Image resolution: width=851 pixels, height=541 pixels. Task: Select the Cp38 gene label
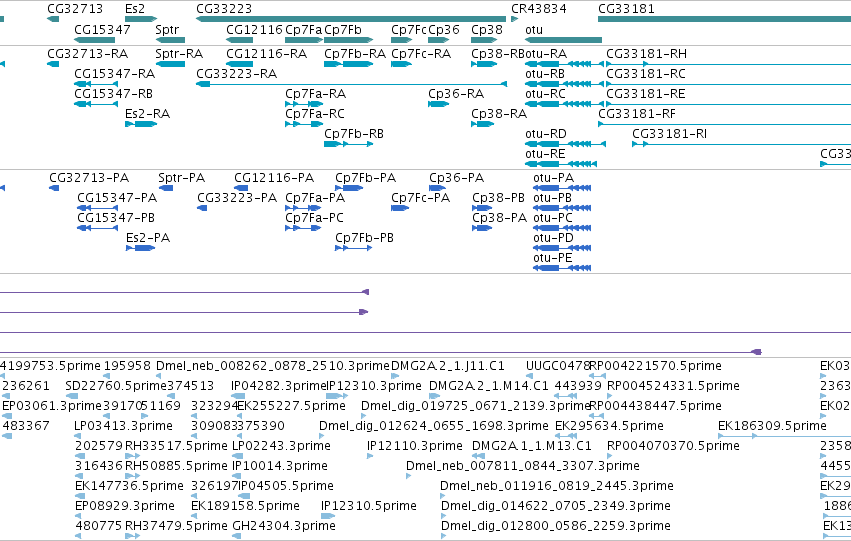tap(487, 29)
